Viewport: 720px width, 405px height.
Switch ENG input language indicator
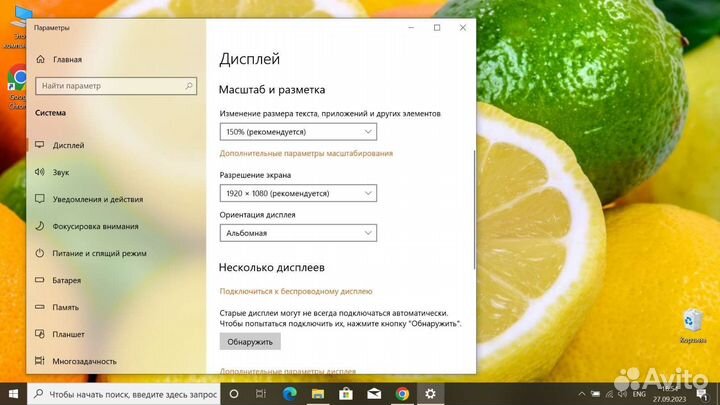pos(639,394)
